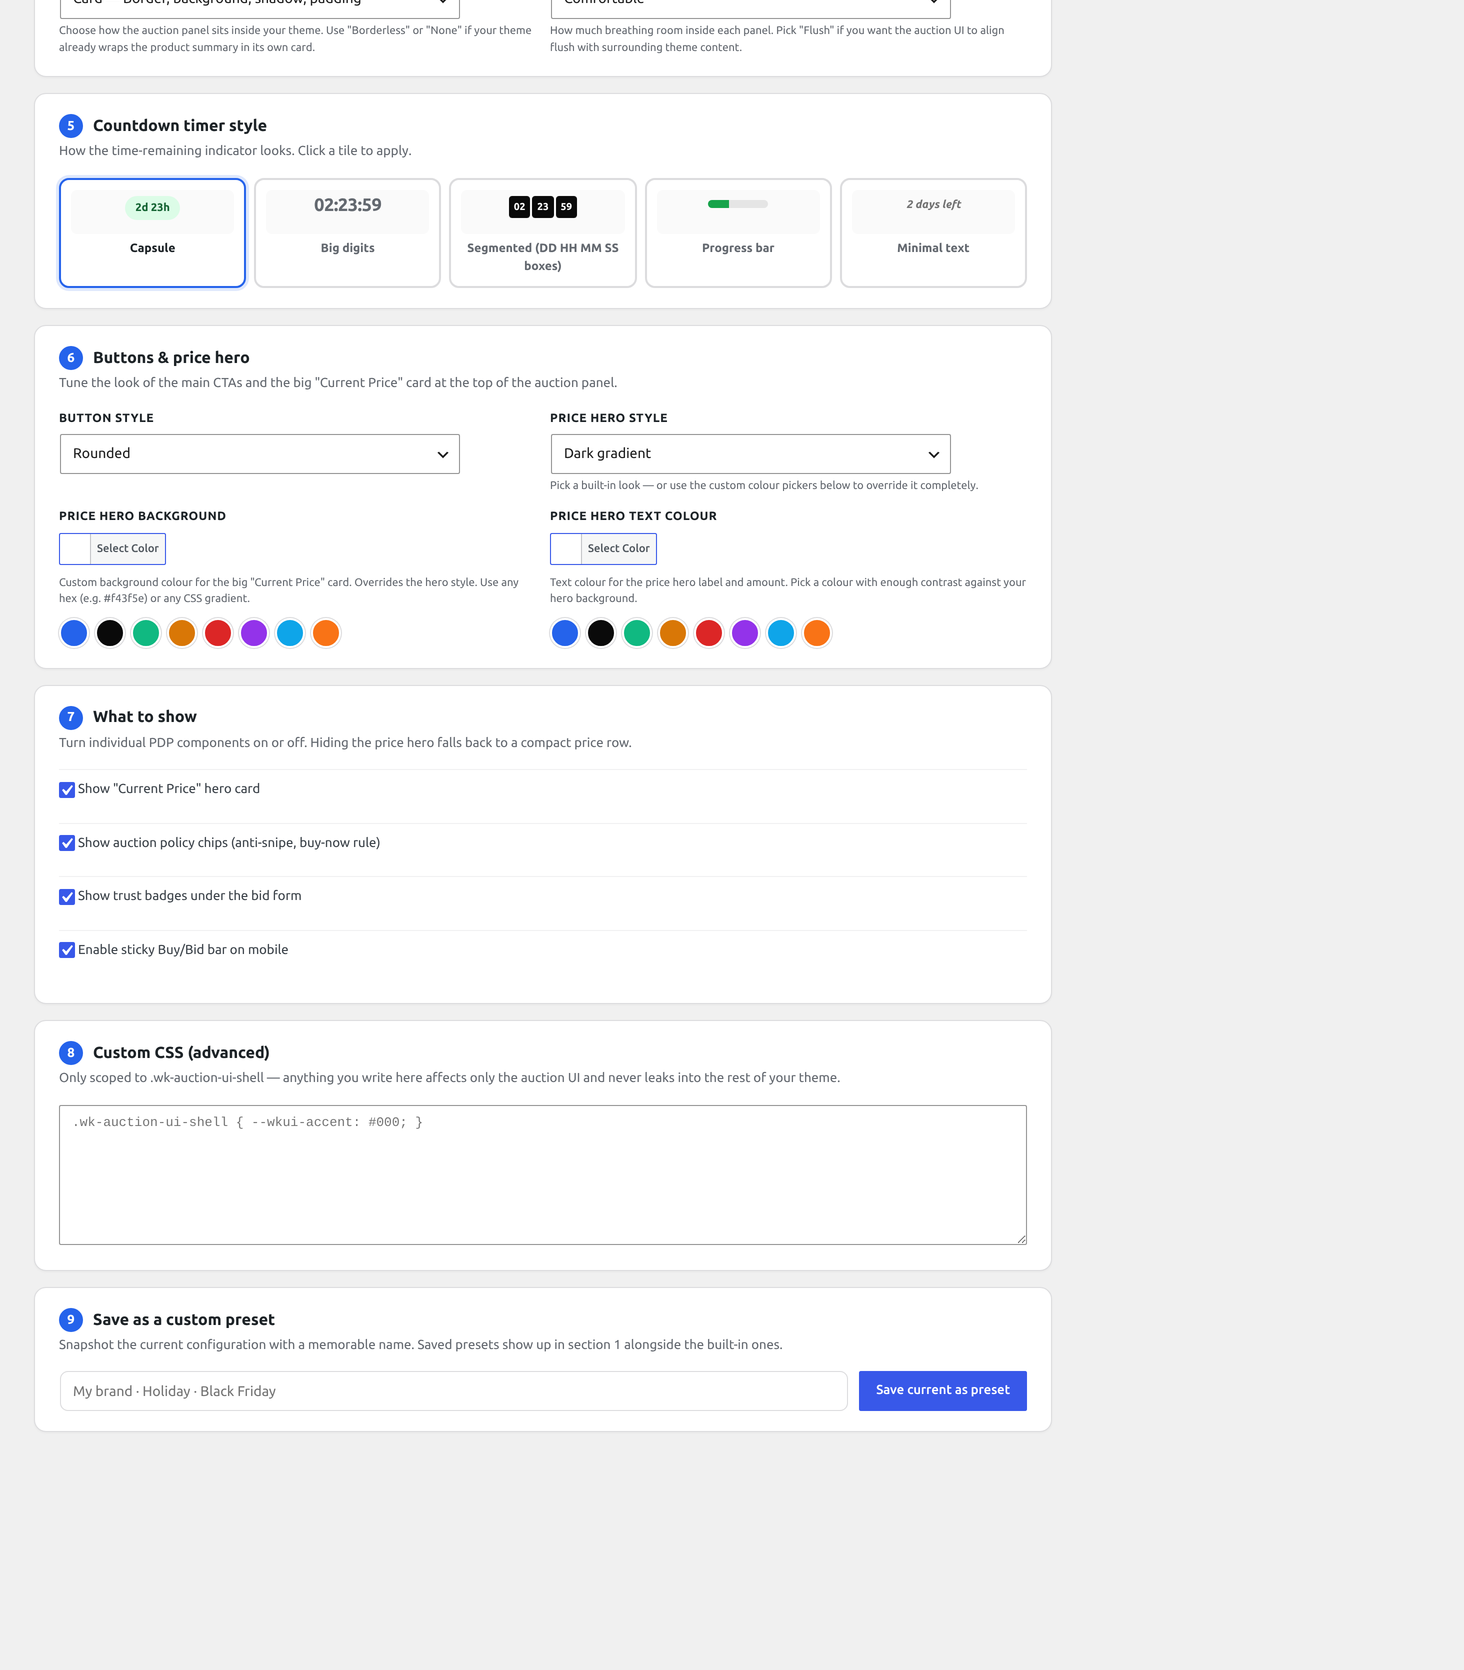Pick black swatch under Price Hero Background
This screenshot has height=1670, width=1464.
click(110, 633)
